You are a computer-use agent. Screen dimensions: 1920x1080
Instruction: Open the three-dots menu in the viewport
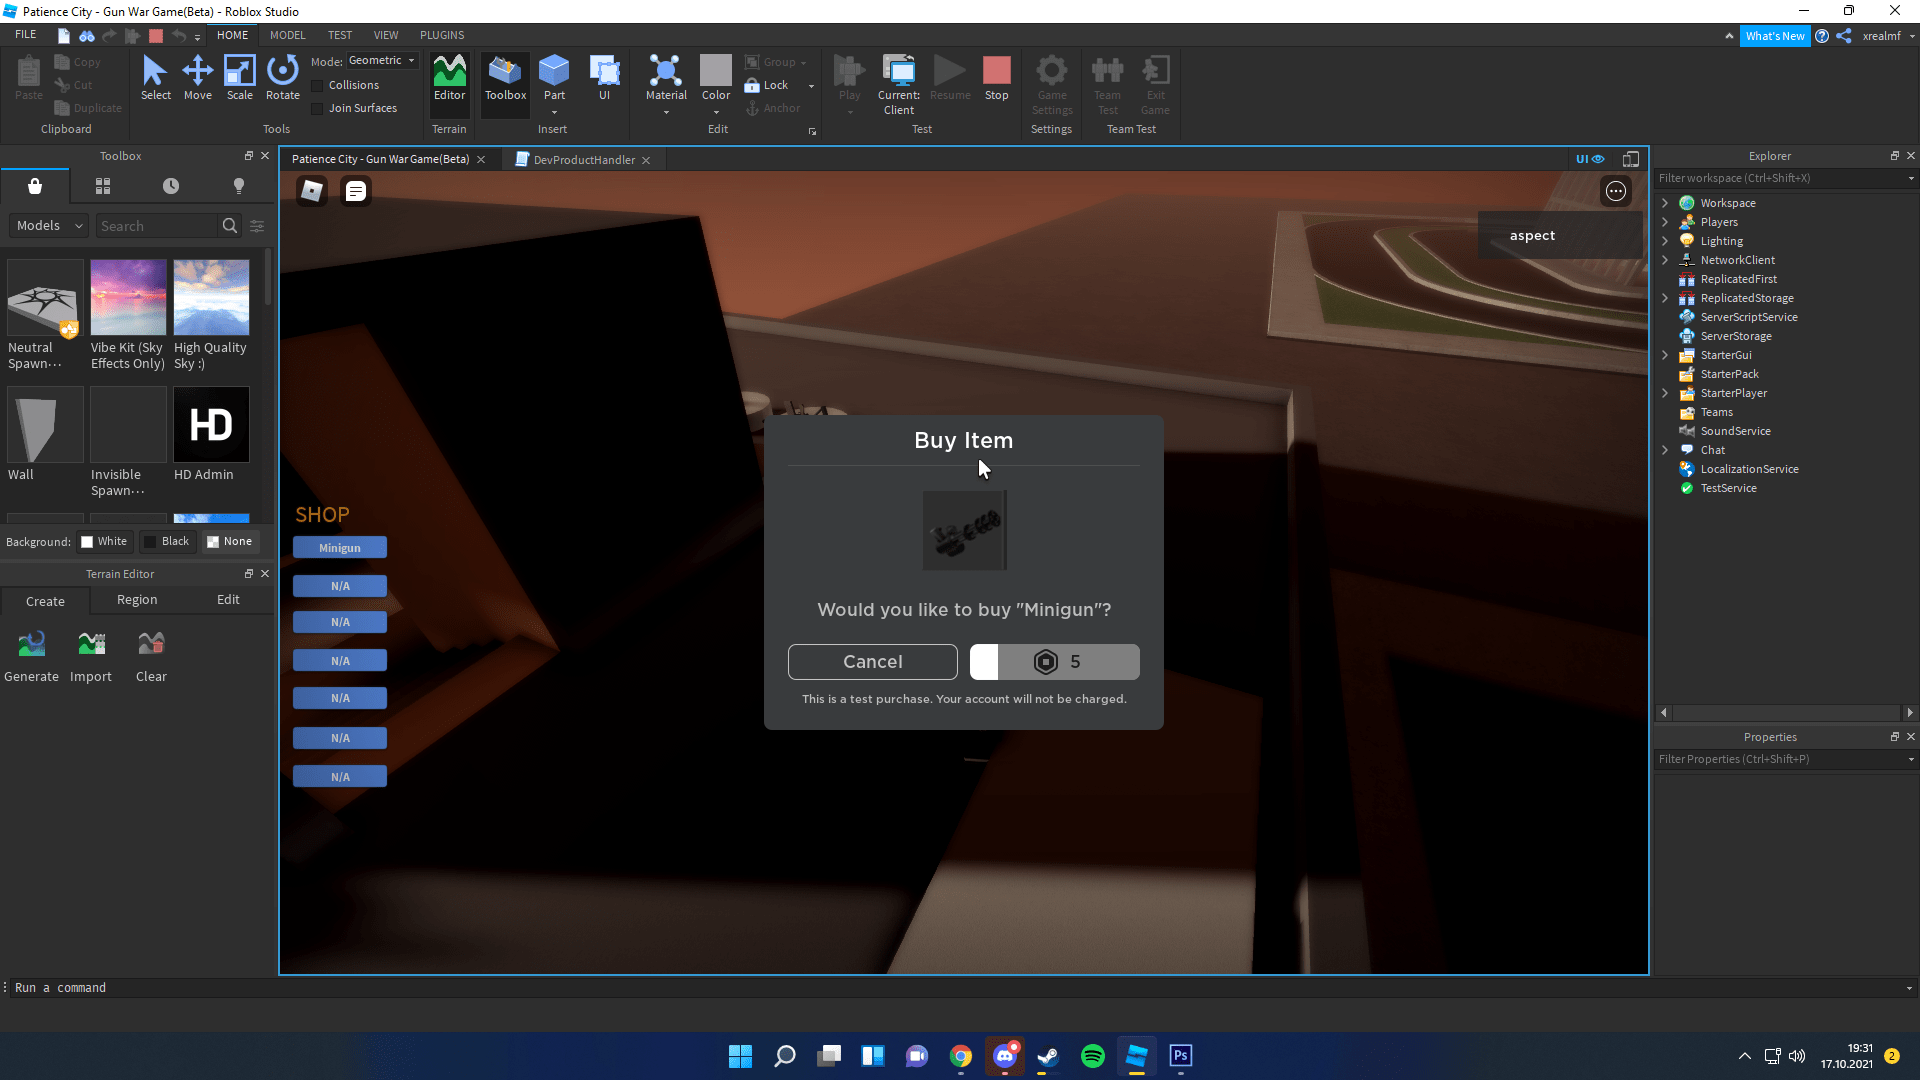pyautogui.click(x=1616, y=191)
